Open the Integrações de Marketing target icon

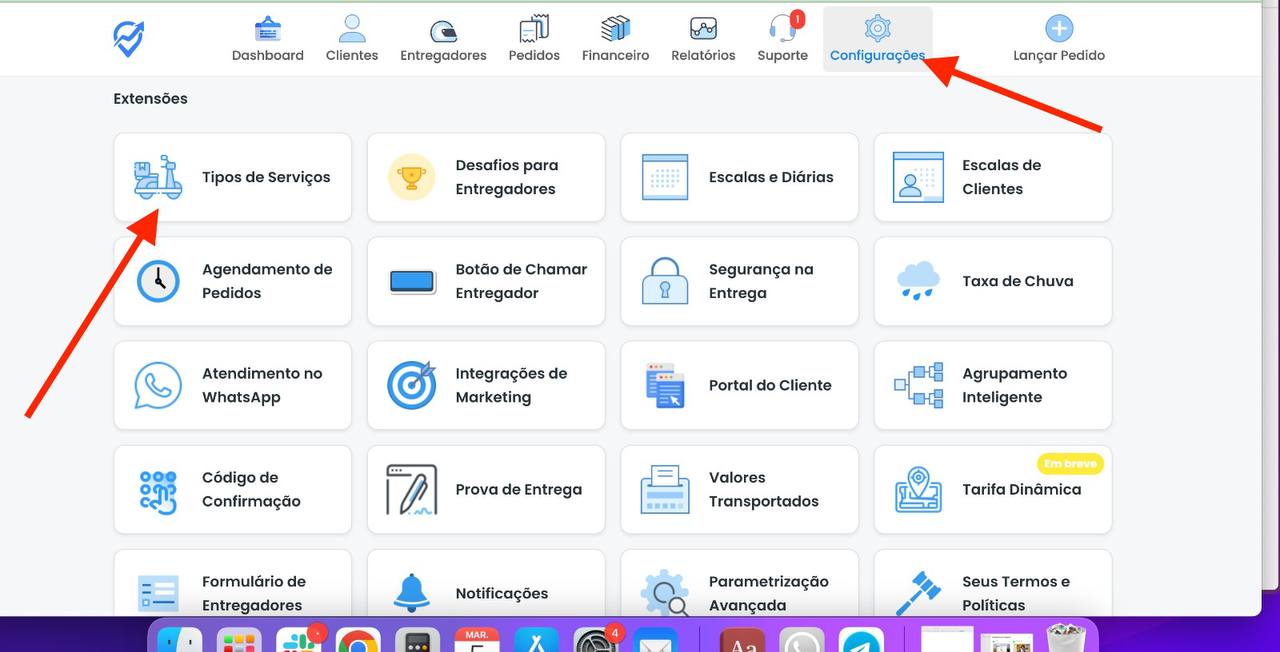click(x=410, y=385)
